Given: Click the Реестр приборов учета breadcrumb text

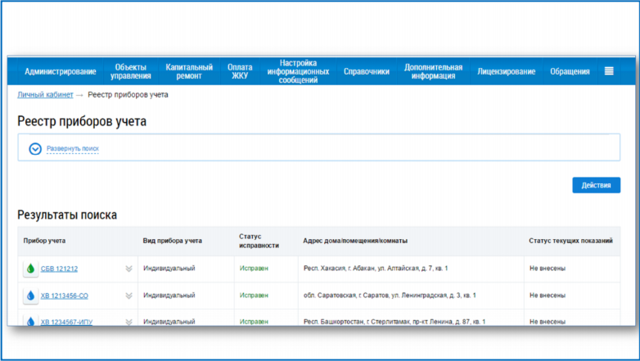Looking at the screenshot, I should coord(128,95).
